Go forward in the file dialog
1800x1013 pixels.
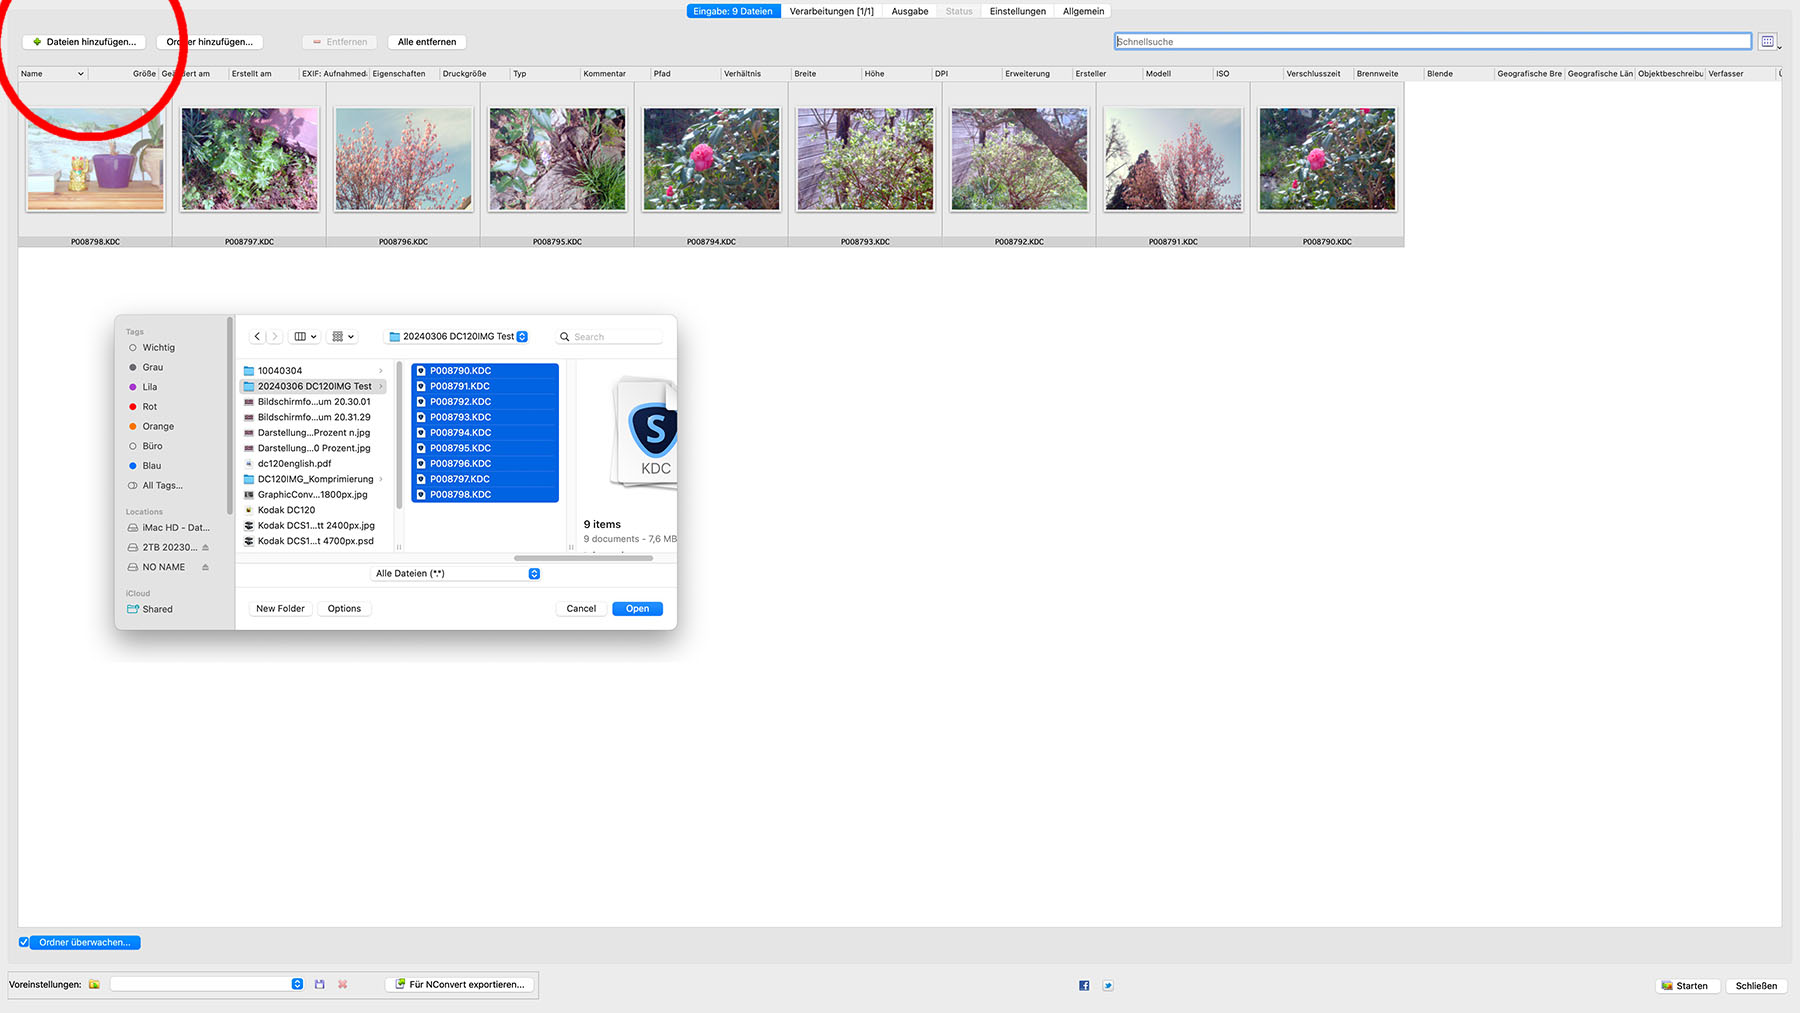click(x=275, y=337)
